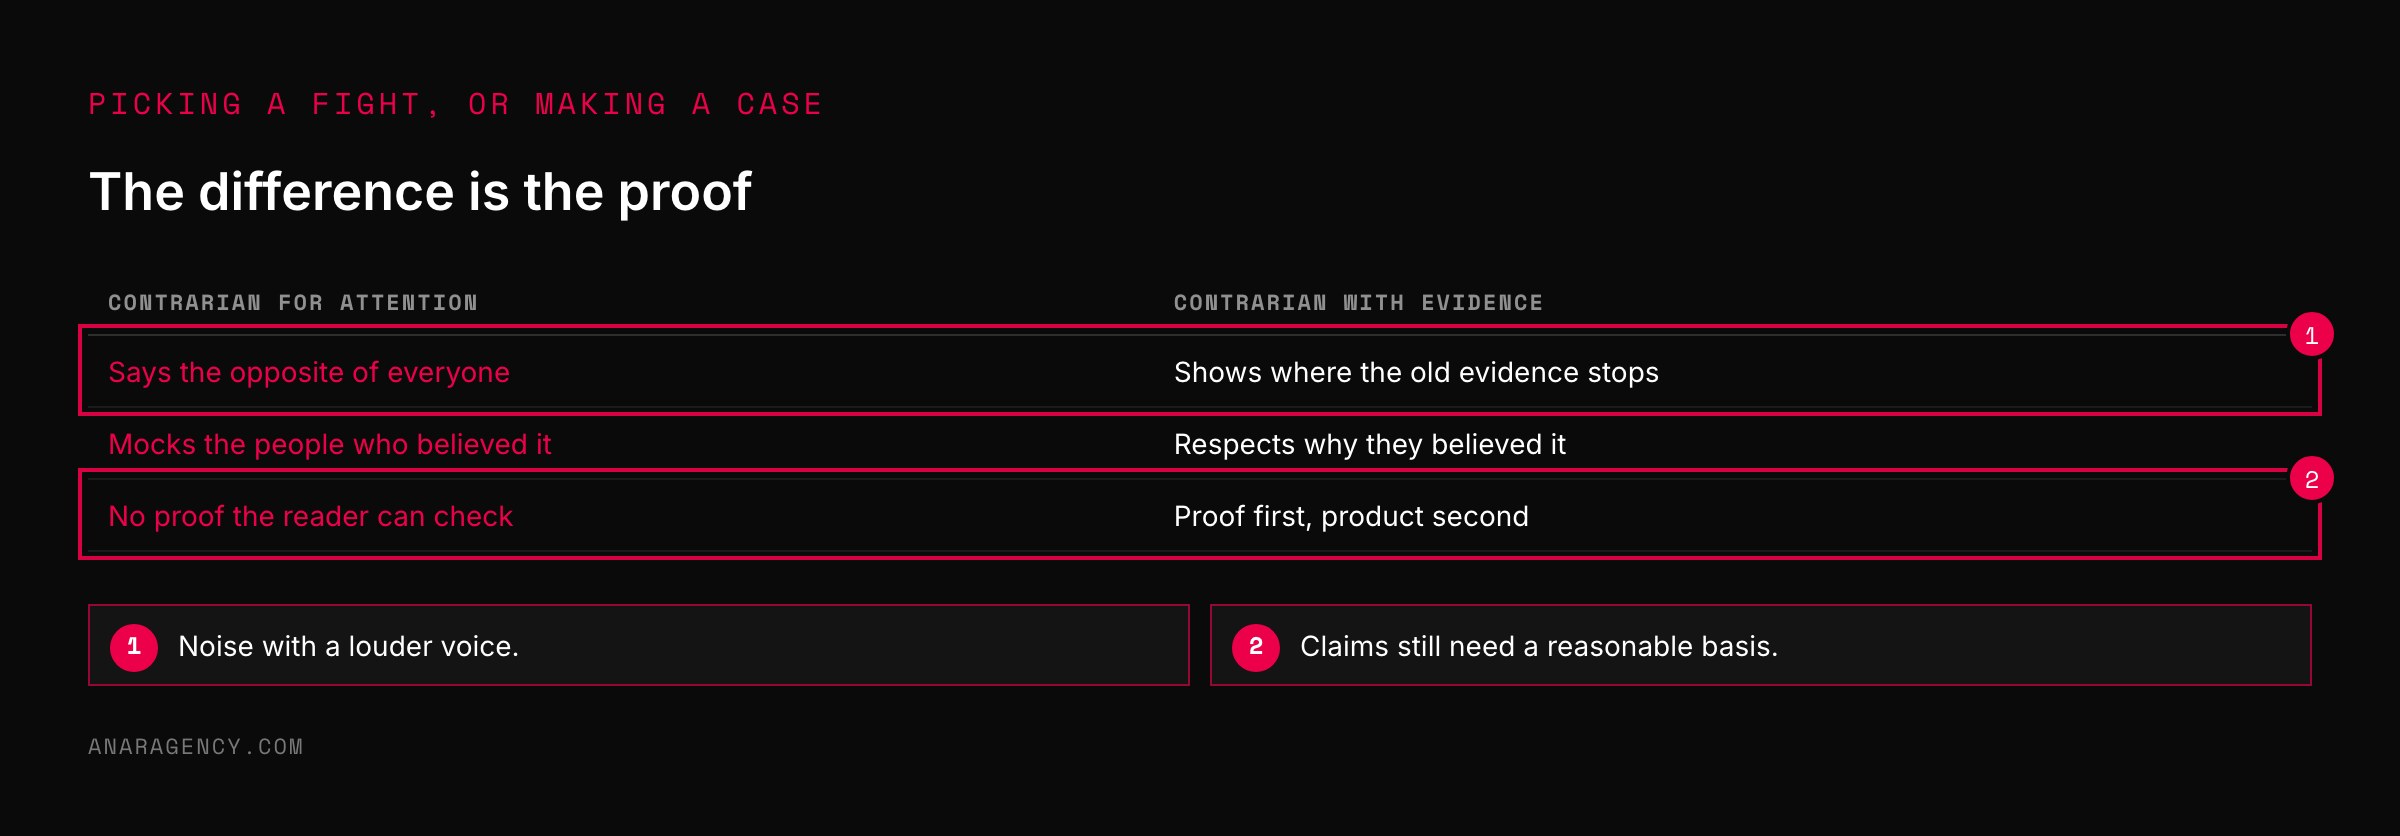The image size is (2400, 836).
Task: Select 'Says the opposite of everyone' text
Action: pyautogui.click(x=309, y=372)
